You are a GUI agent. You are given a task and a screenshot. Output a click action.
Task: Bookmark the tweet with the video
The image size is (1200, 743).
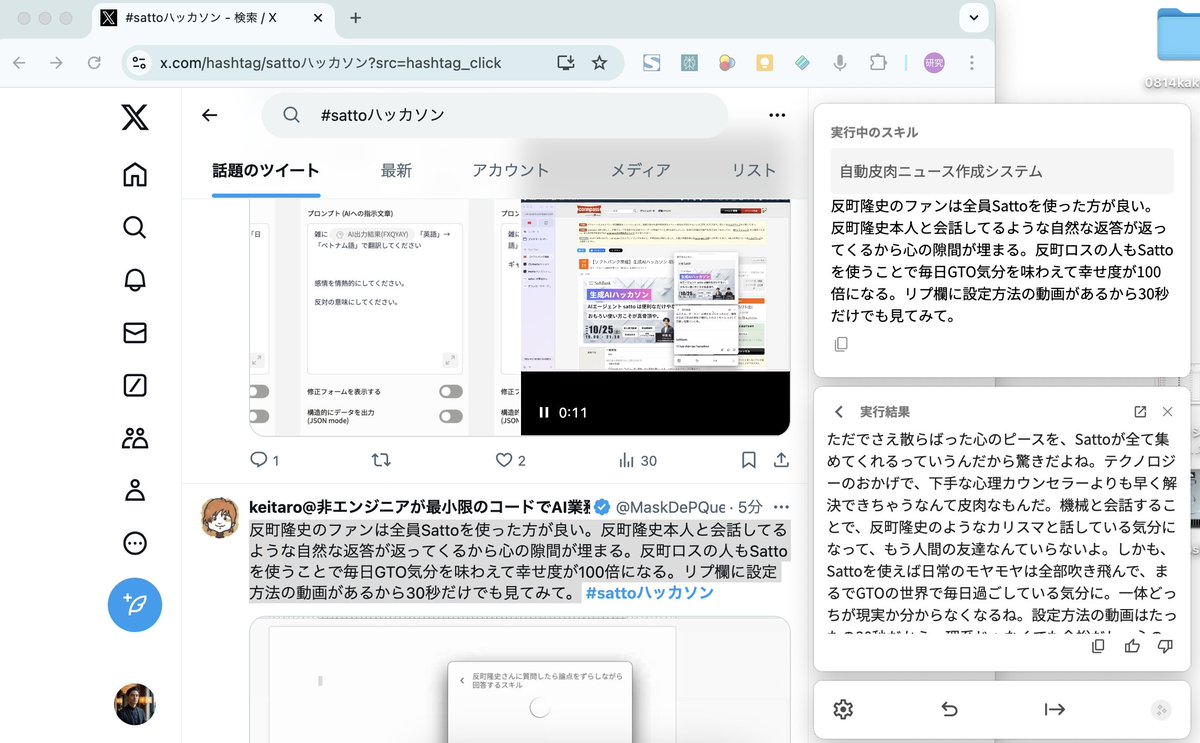(748, 459)
